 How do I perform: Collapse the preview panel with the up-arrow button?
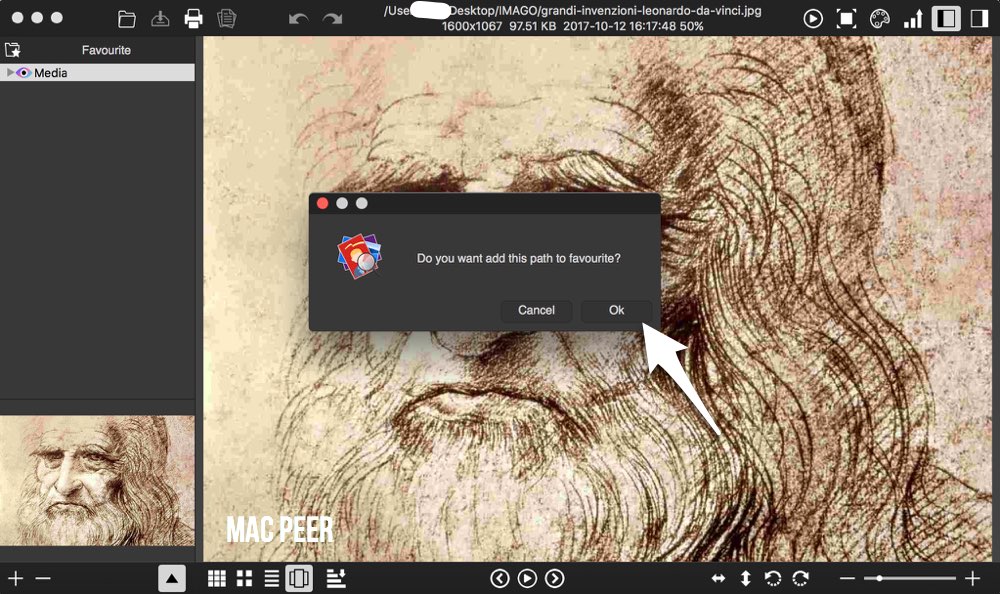tap(171, 578)
